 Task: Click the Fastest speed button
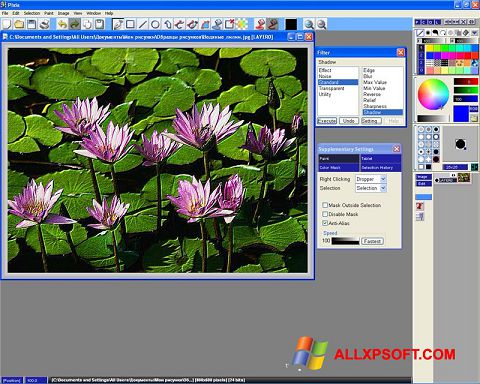(372, 241)
